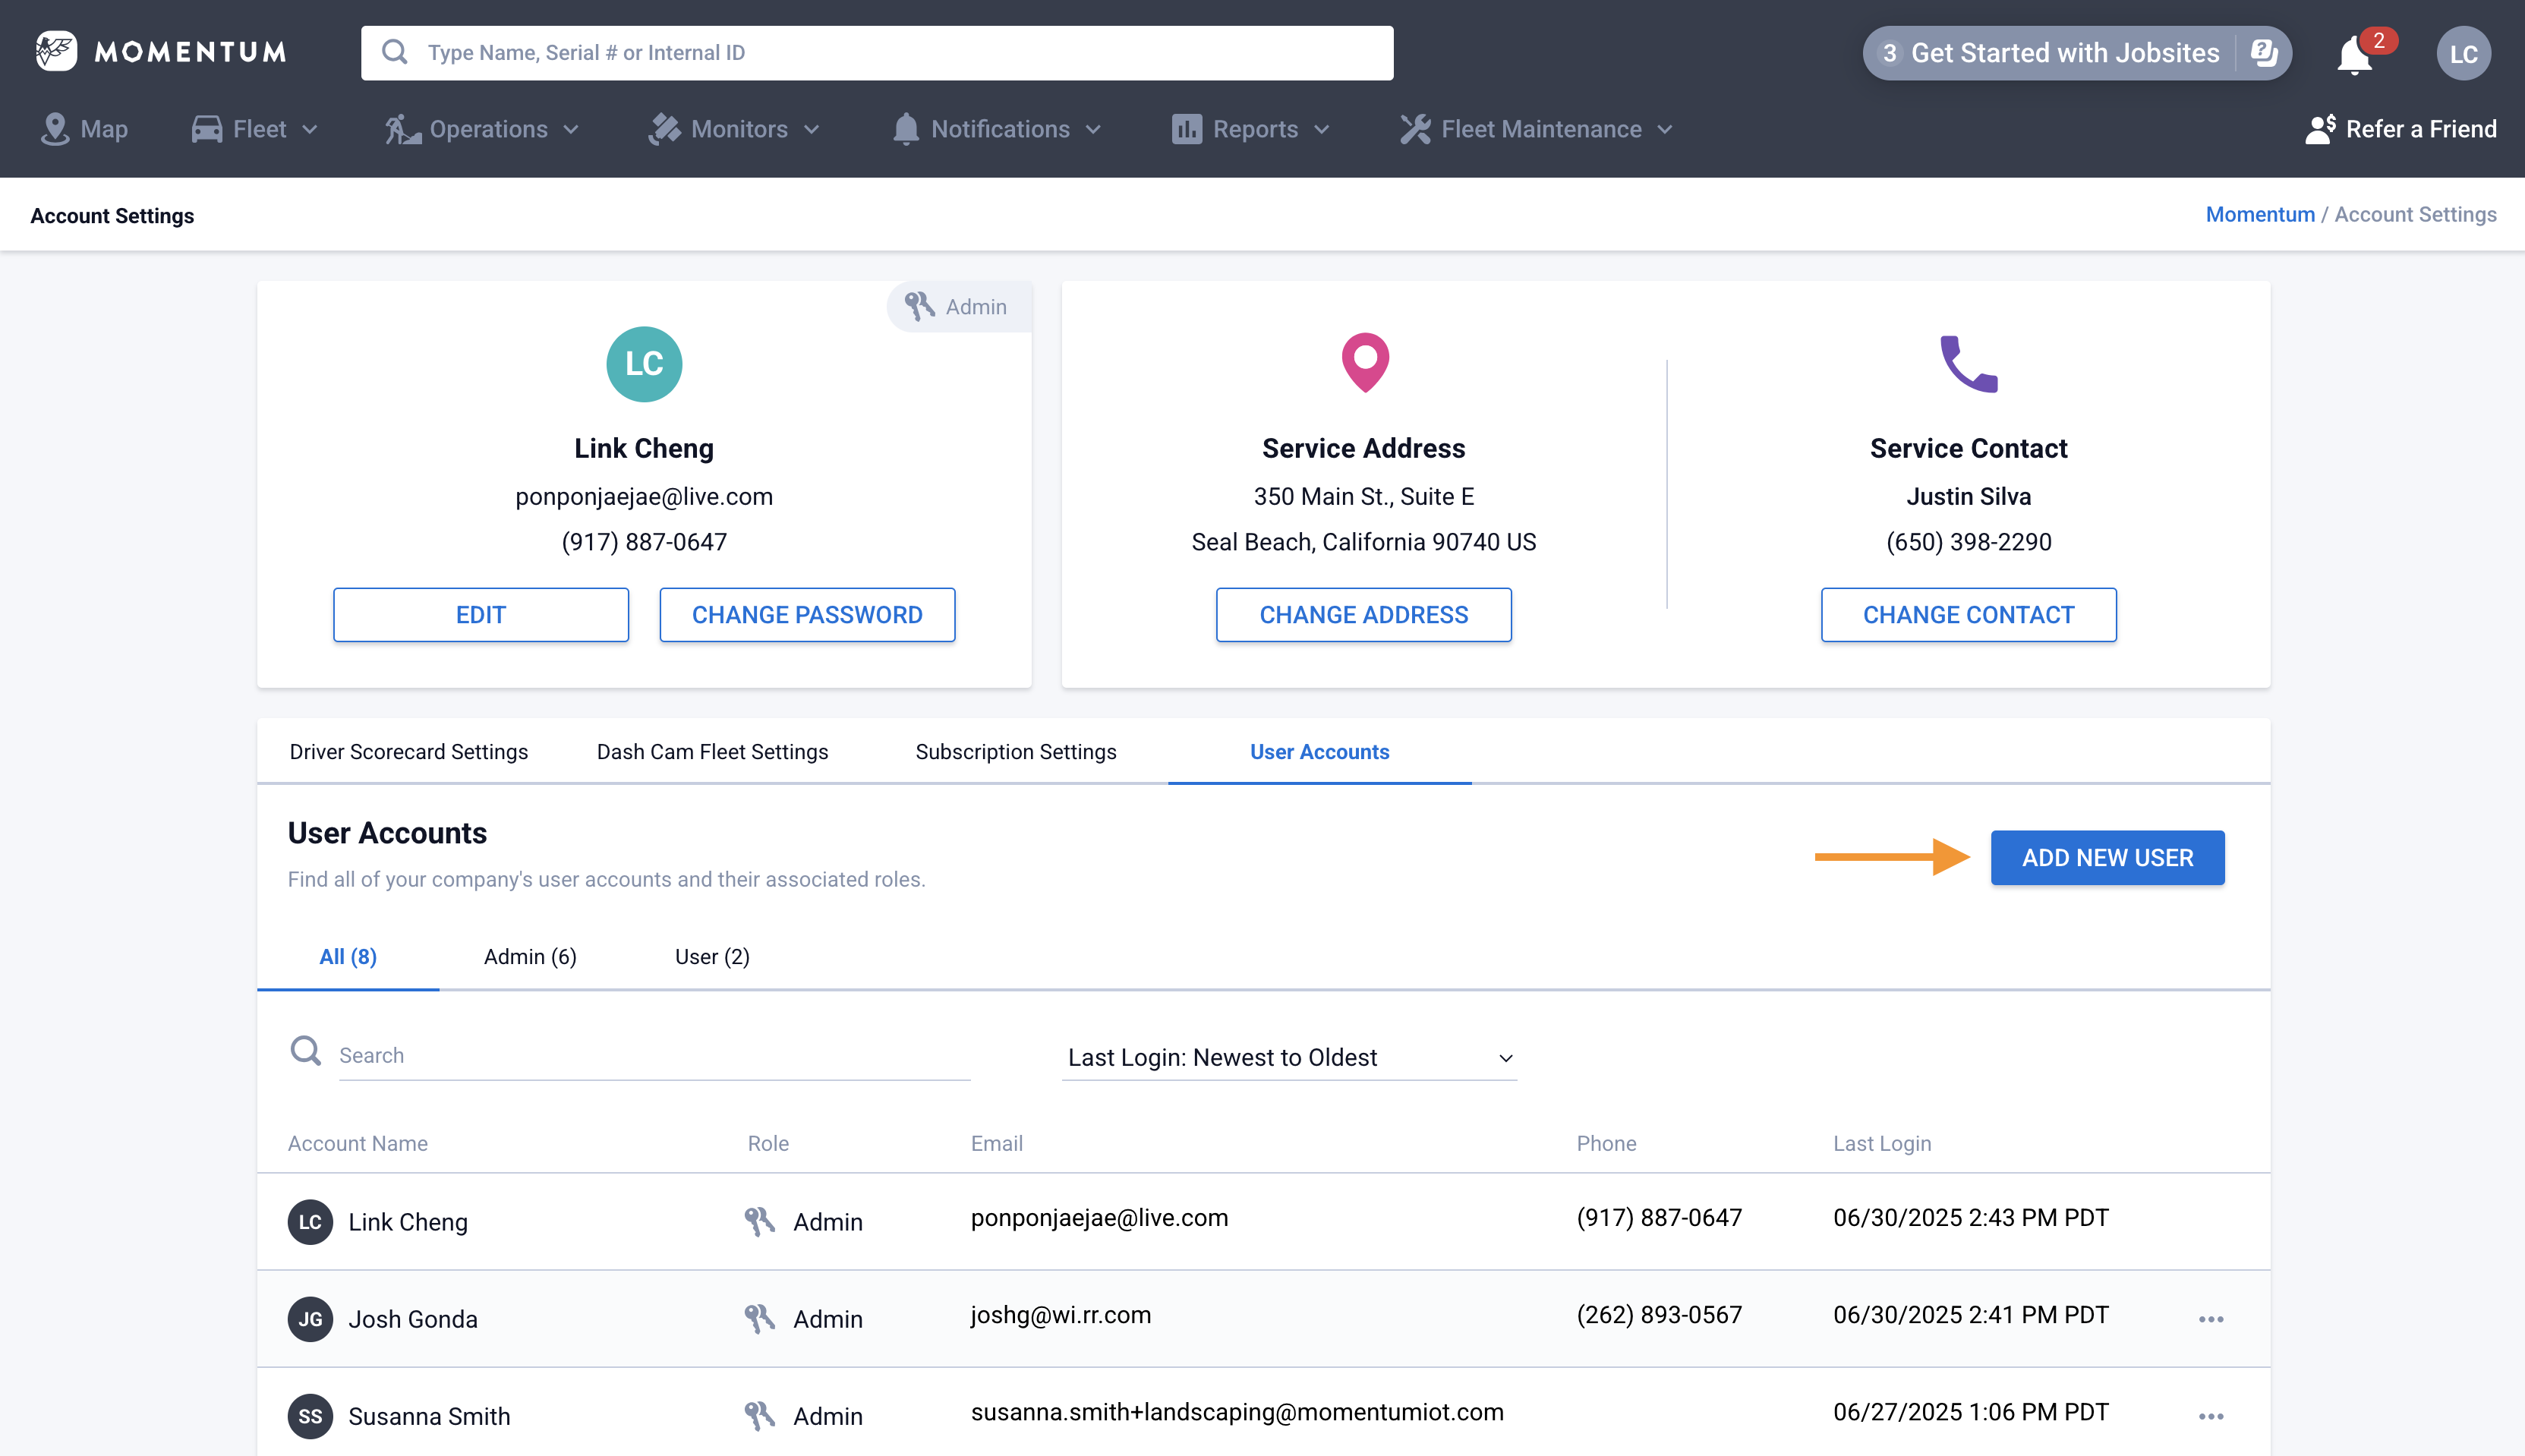Click the Map pin icon in navbar
Screen dimensions: 2525x1456
pyautogui.click(x=55, y=129)
